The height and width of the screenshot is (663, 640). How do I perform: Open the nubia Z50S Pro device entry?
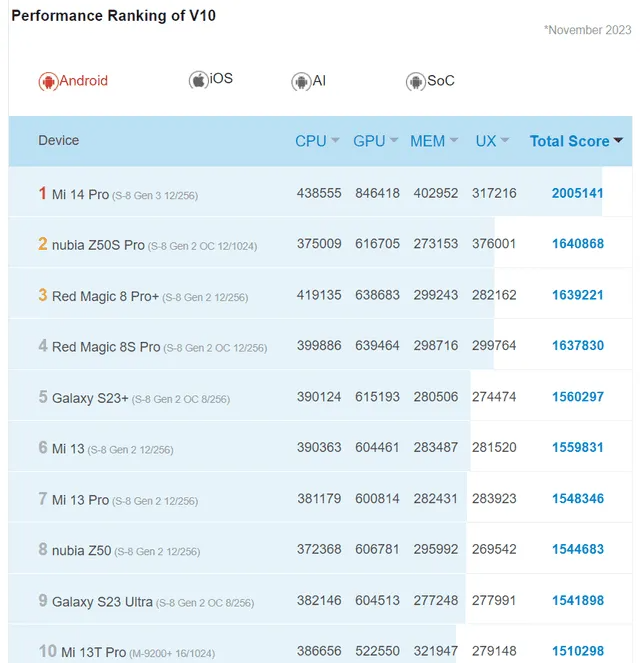tap(98, 245)
